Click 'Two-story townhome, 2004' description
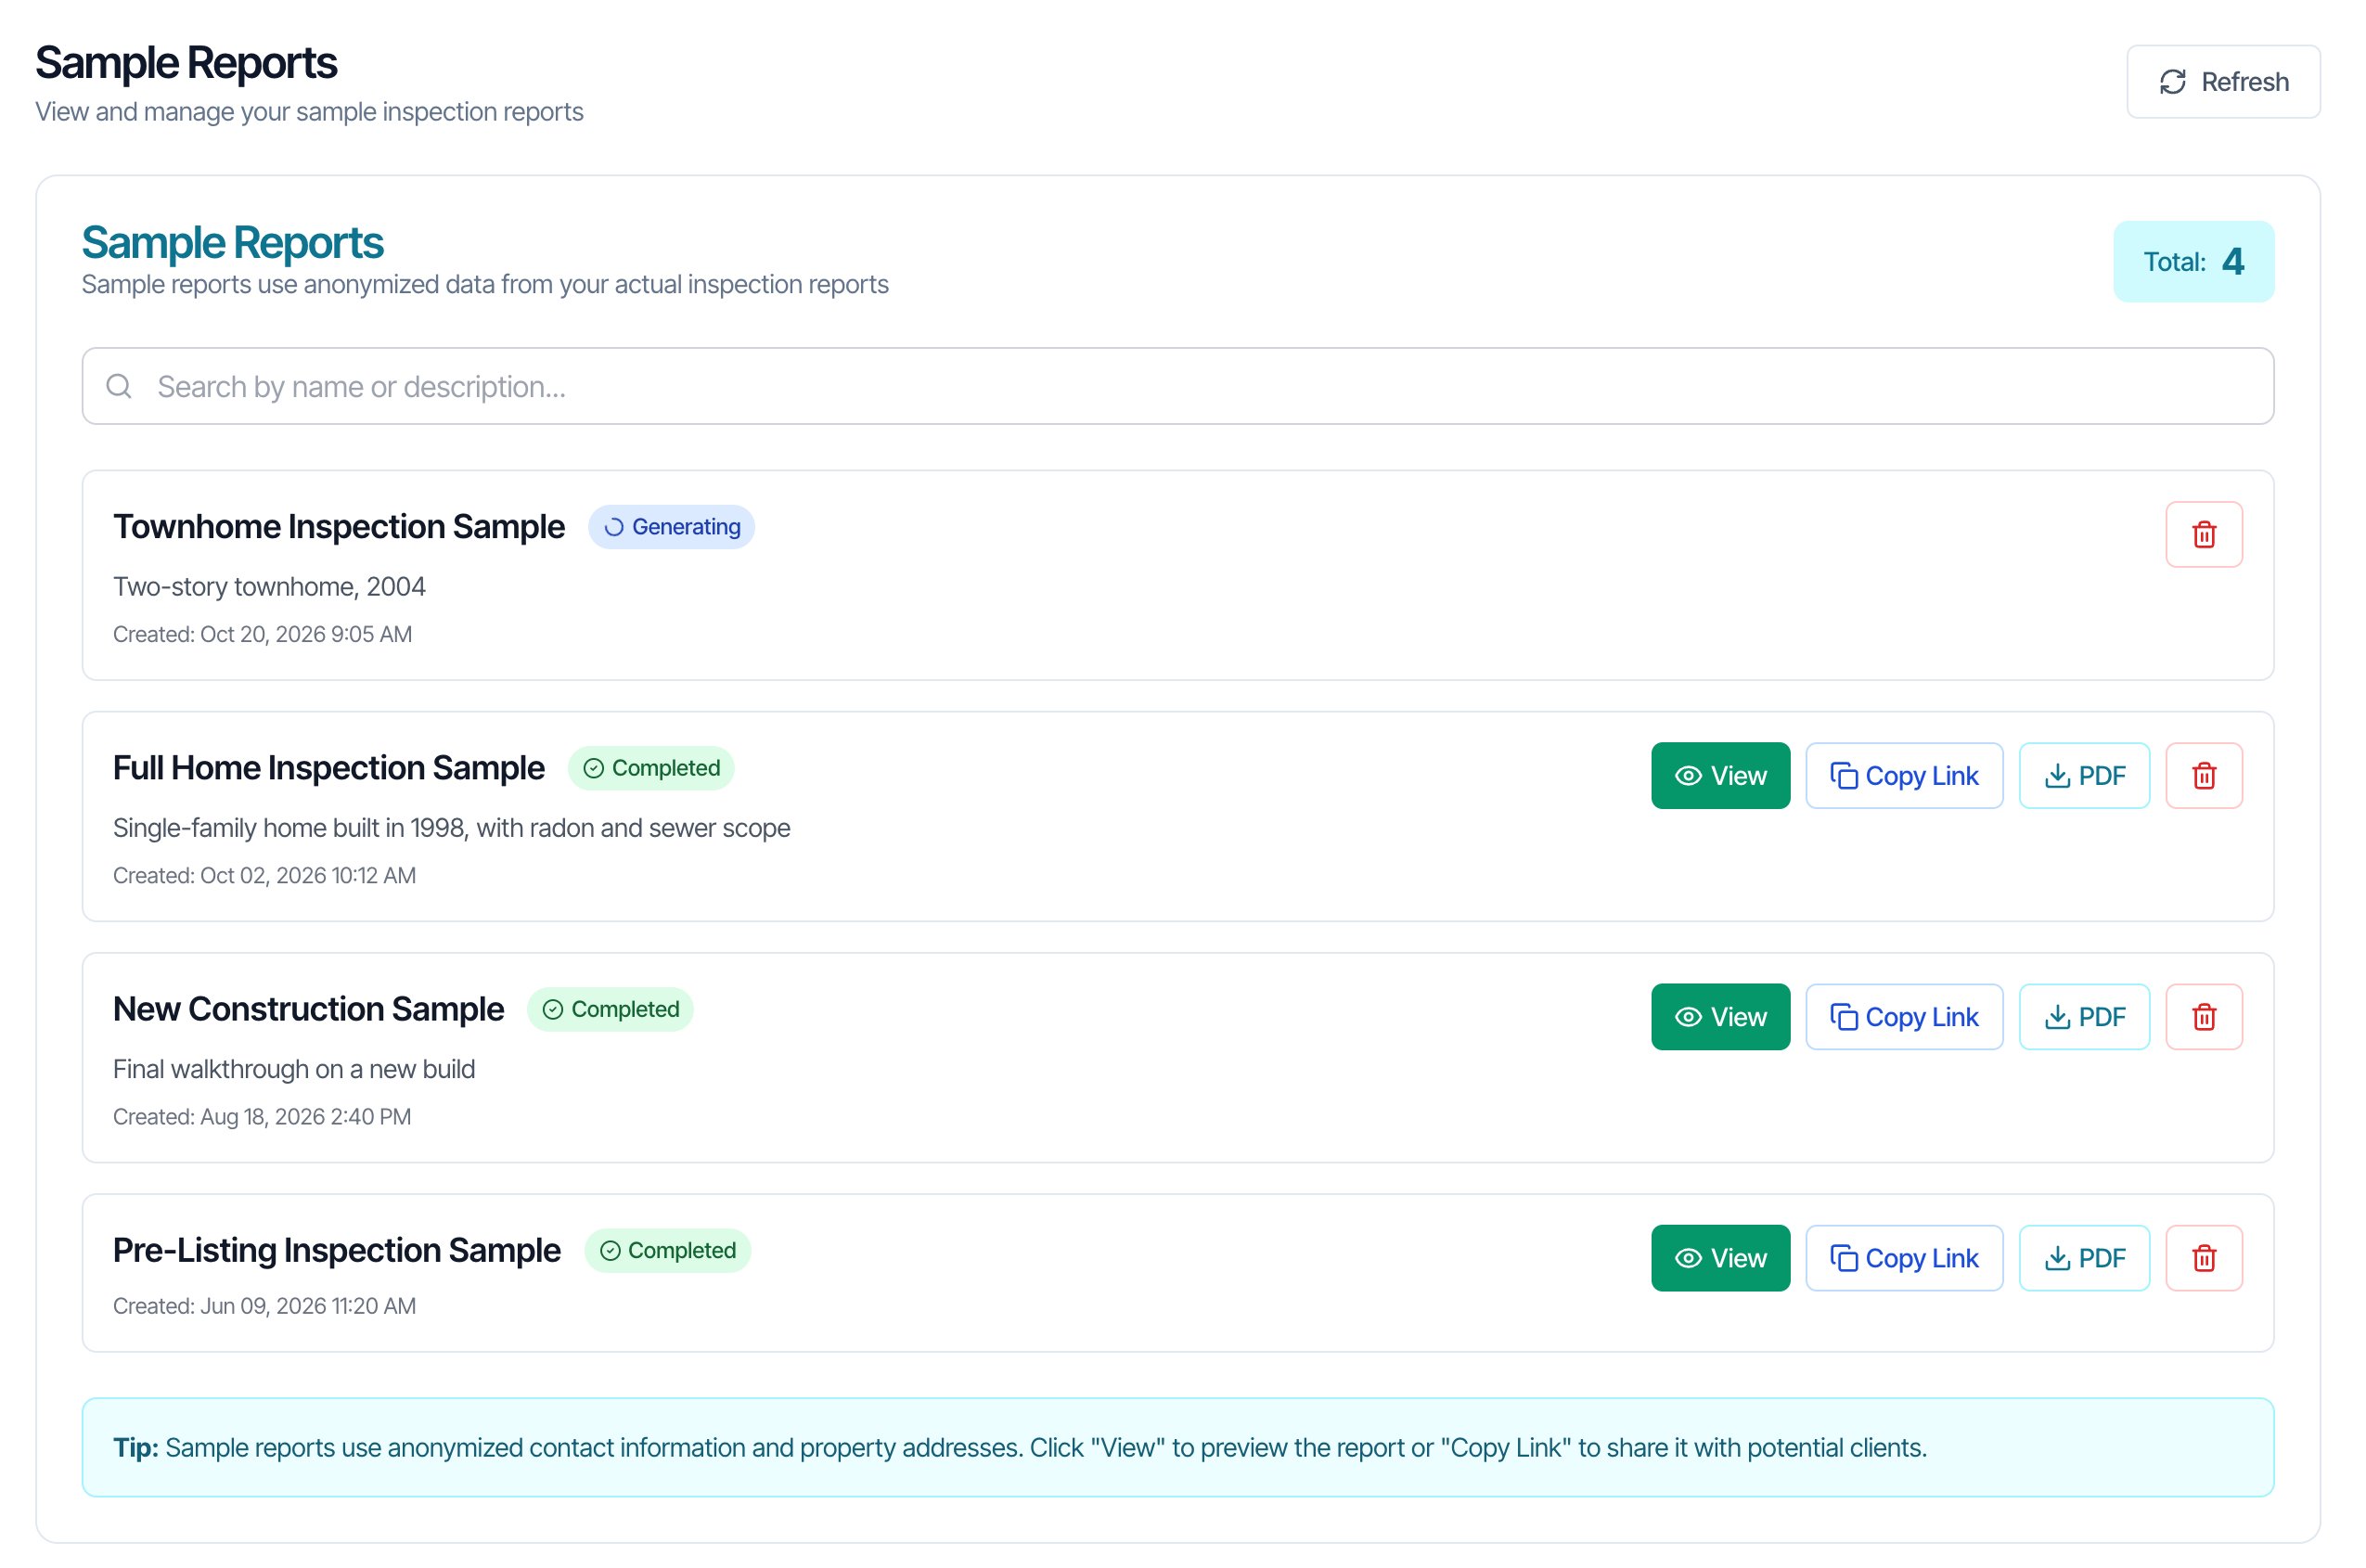 pyautogui.click(x=269, y=587)
